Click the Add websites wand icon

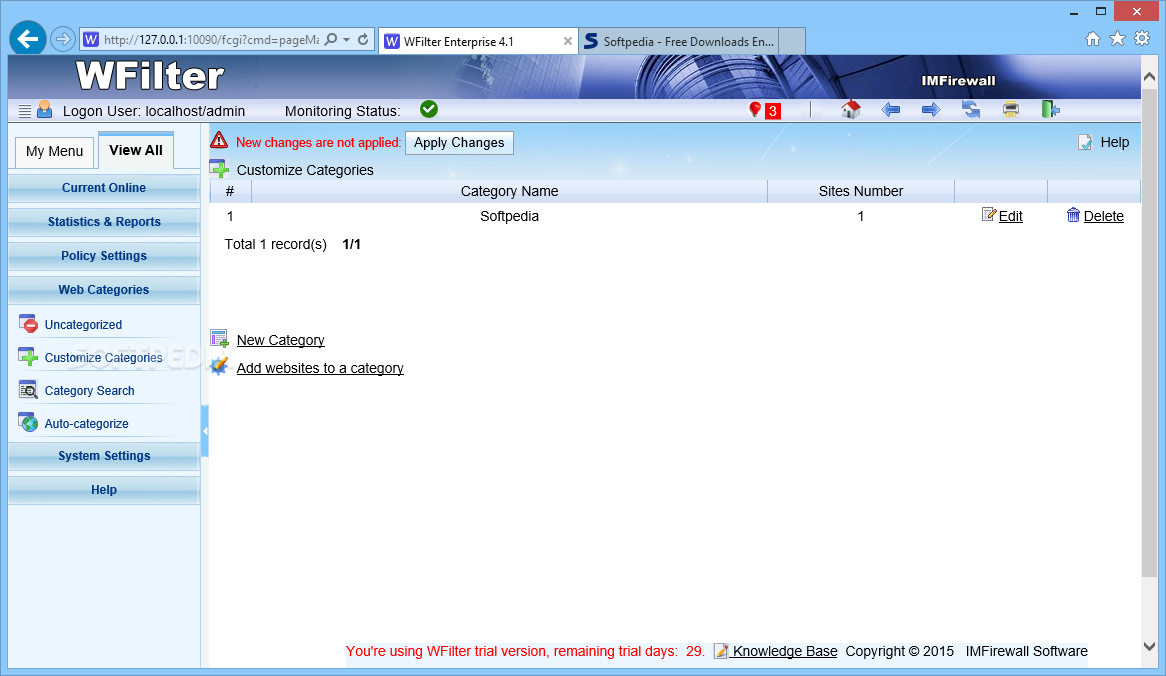pyautogui.click(x=219, y=366)
